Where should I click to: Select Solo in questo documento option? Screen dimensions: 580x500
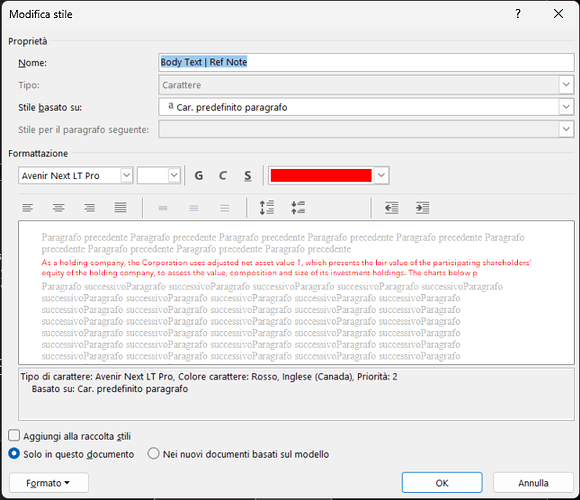pyautogui.click(x=14, y=453)
